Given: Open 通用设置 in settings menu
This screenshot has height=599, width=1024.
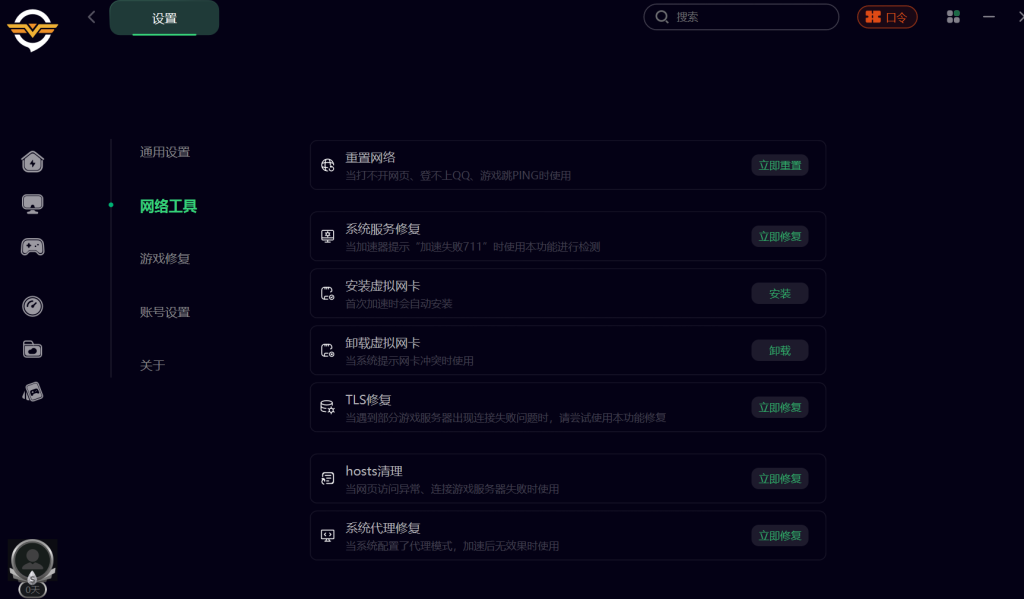Looking at the screenshot, I should pos(165,152).
